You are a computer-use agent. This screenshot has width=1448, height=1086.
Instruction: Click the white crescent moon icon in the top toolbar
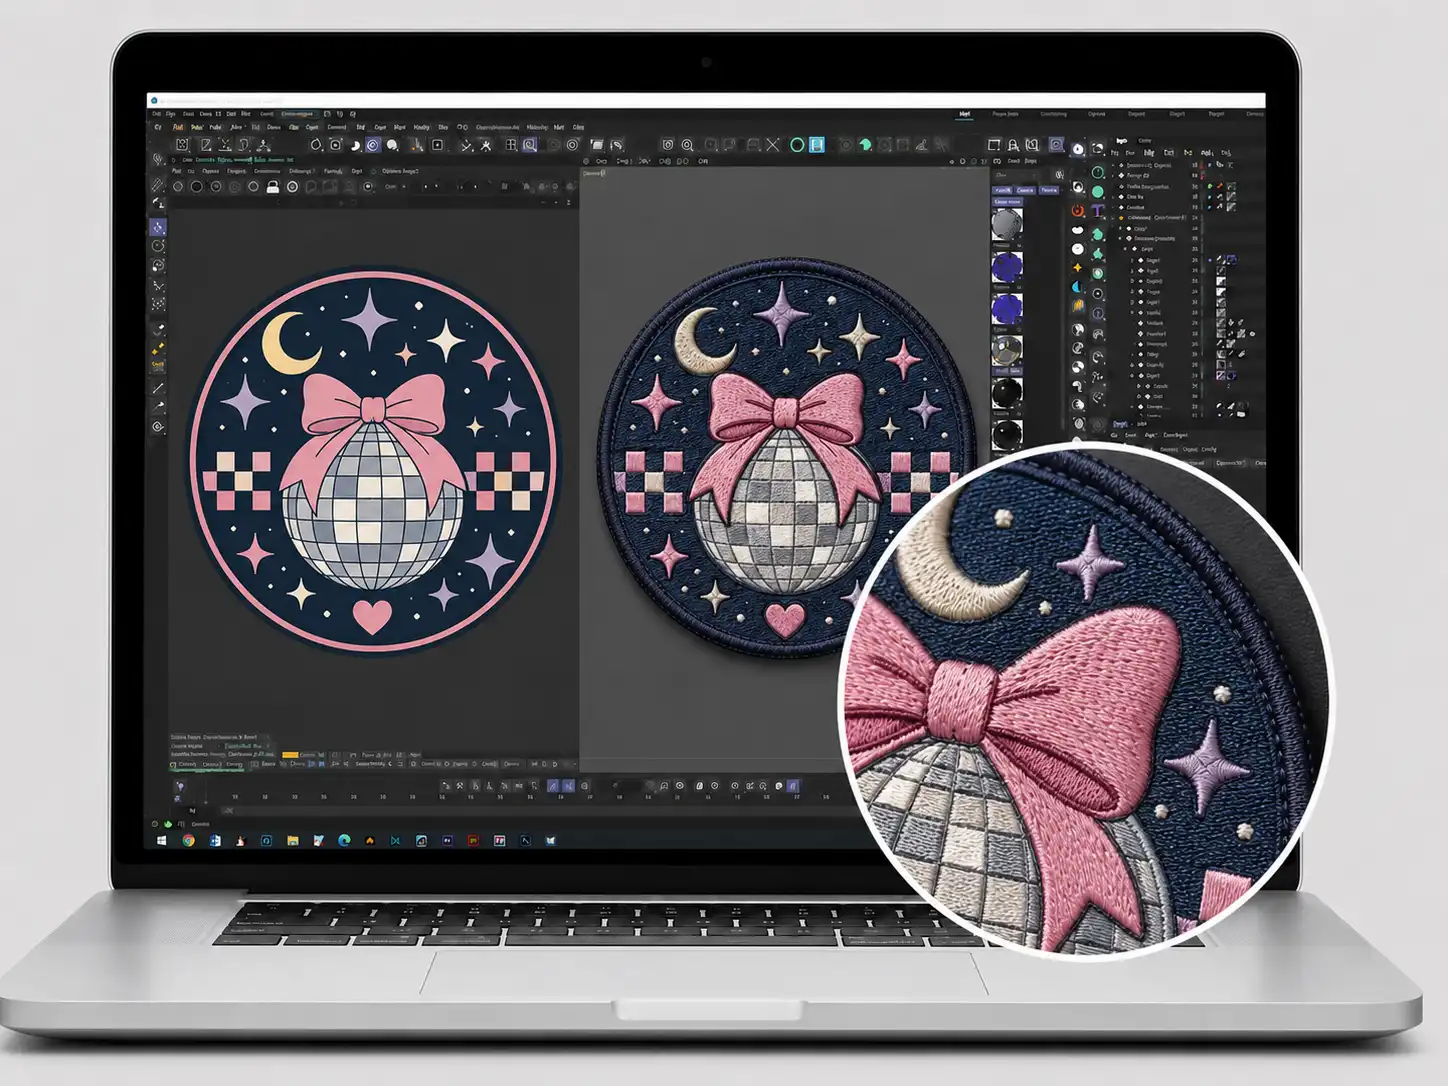point(354,145)
